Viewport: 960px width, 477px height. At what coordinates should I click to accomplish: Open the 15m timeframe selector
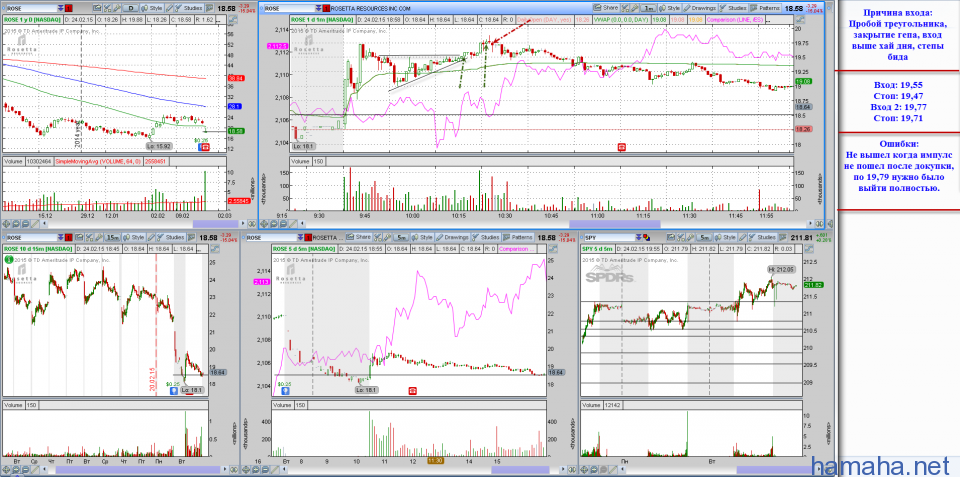113,237
